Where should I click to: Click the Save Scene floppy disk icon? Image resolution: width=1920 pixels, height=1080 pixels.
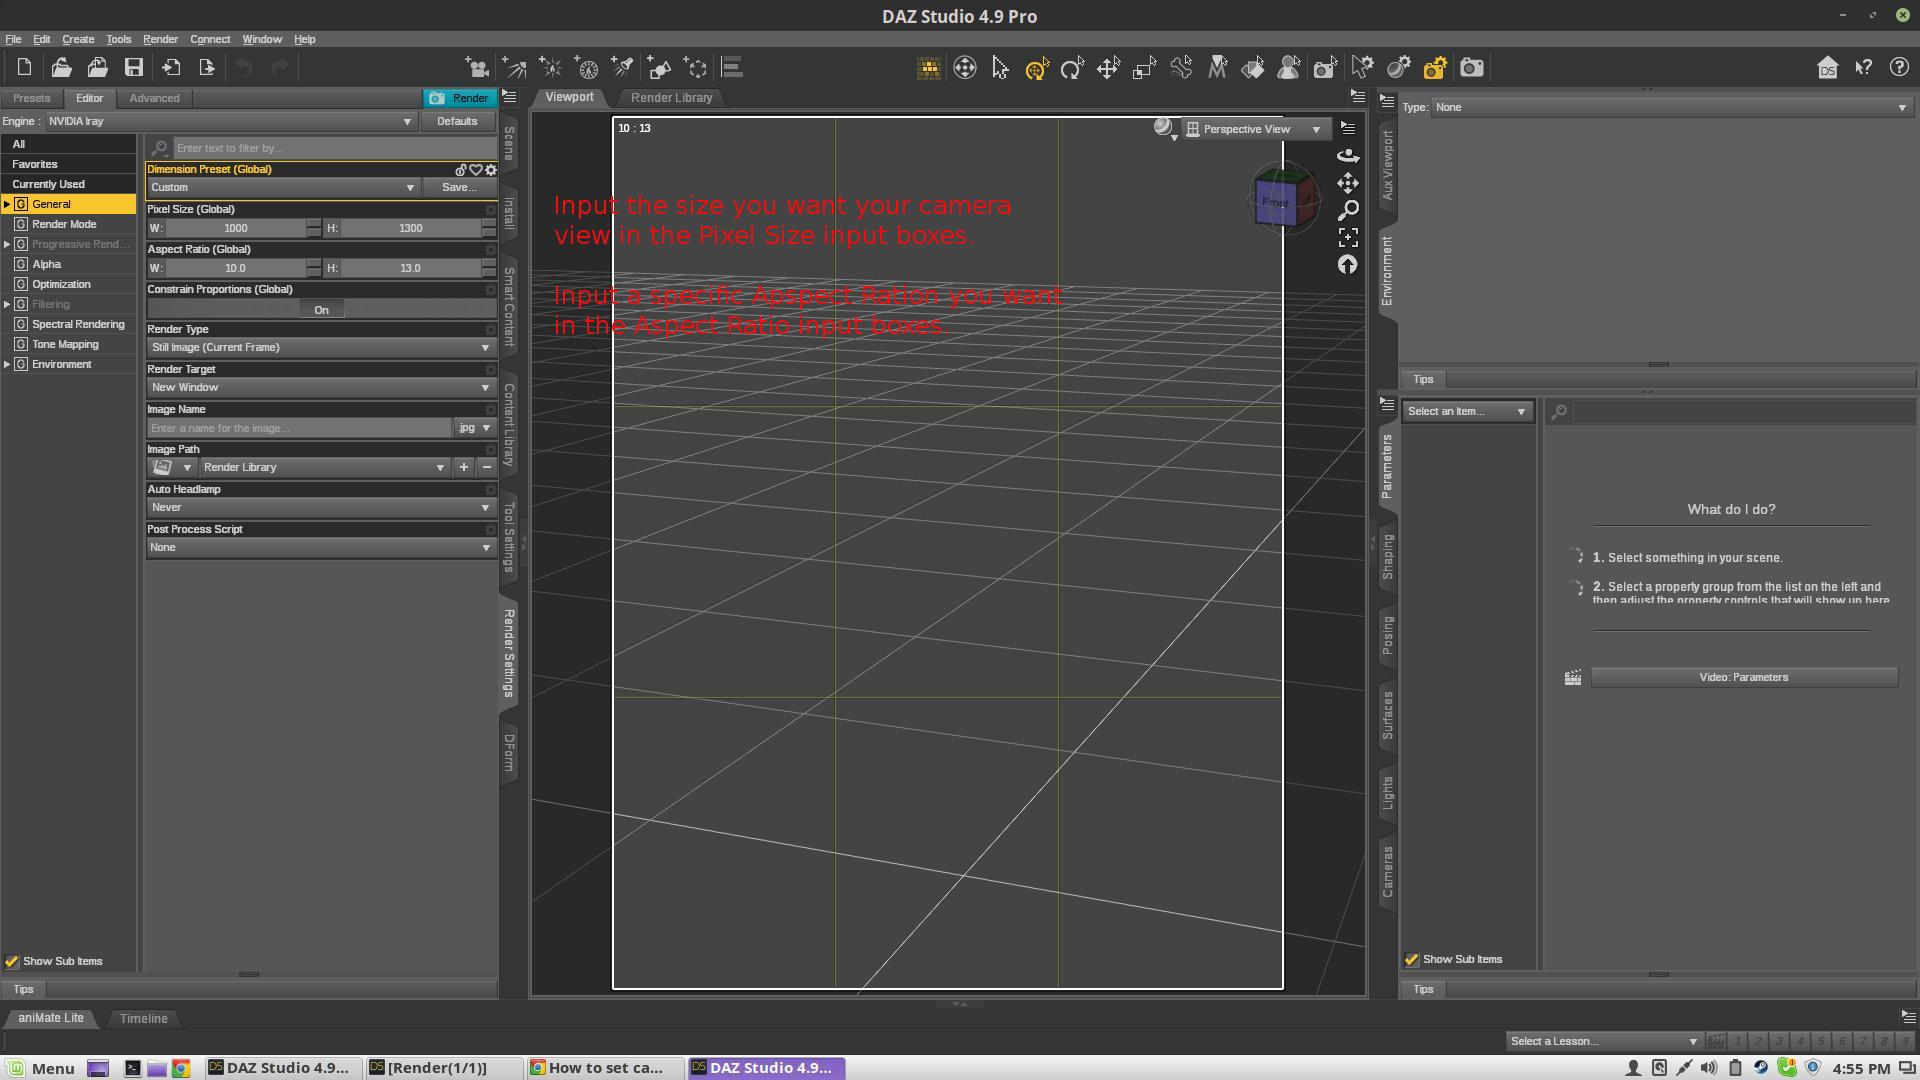tap(133, 68)
